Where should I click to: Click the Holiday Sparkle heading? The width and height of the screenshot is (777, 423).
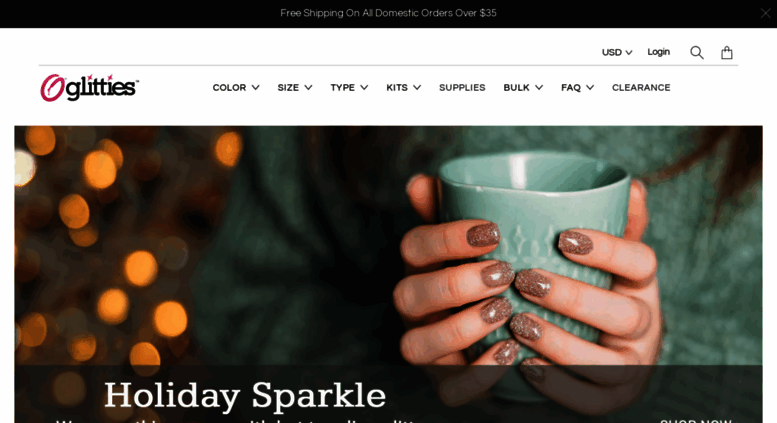pos(245,395)
